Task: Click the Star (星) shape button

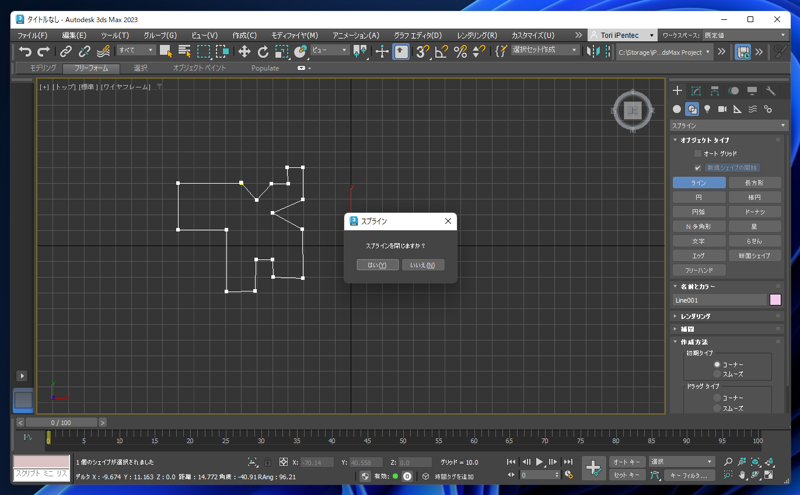Action: (755, 226)
